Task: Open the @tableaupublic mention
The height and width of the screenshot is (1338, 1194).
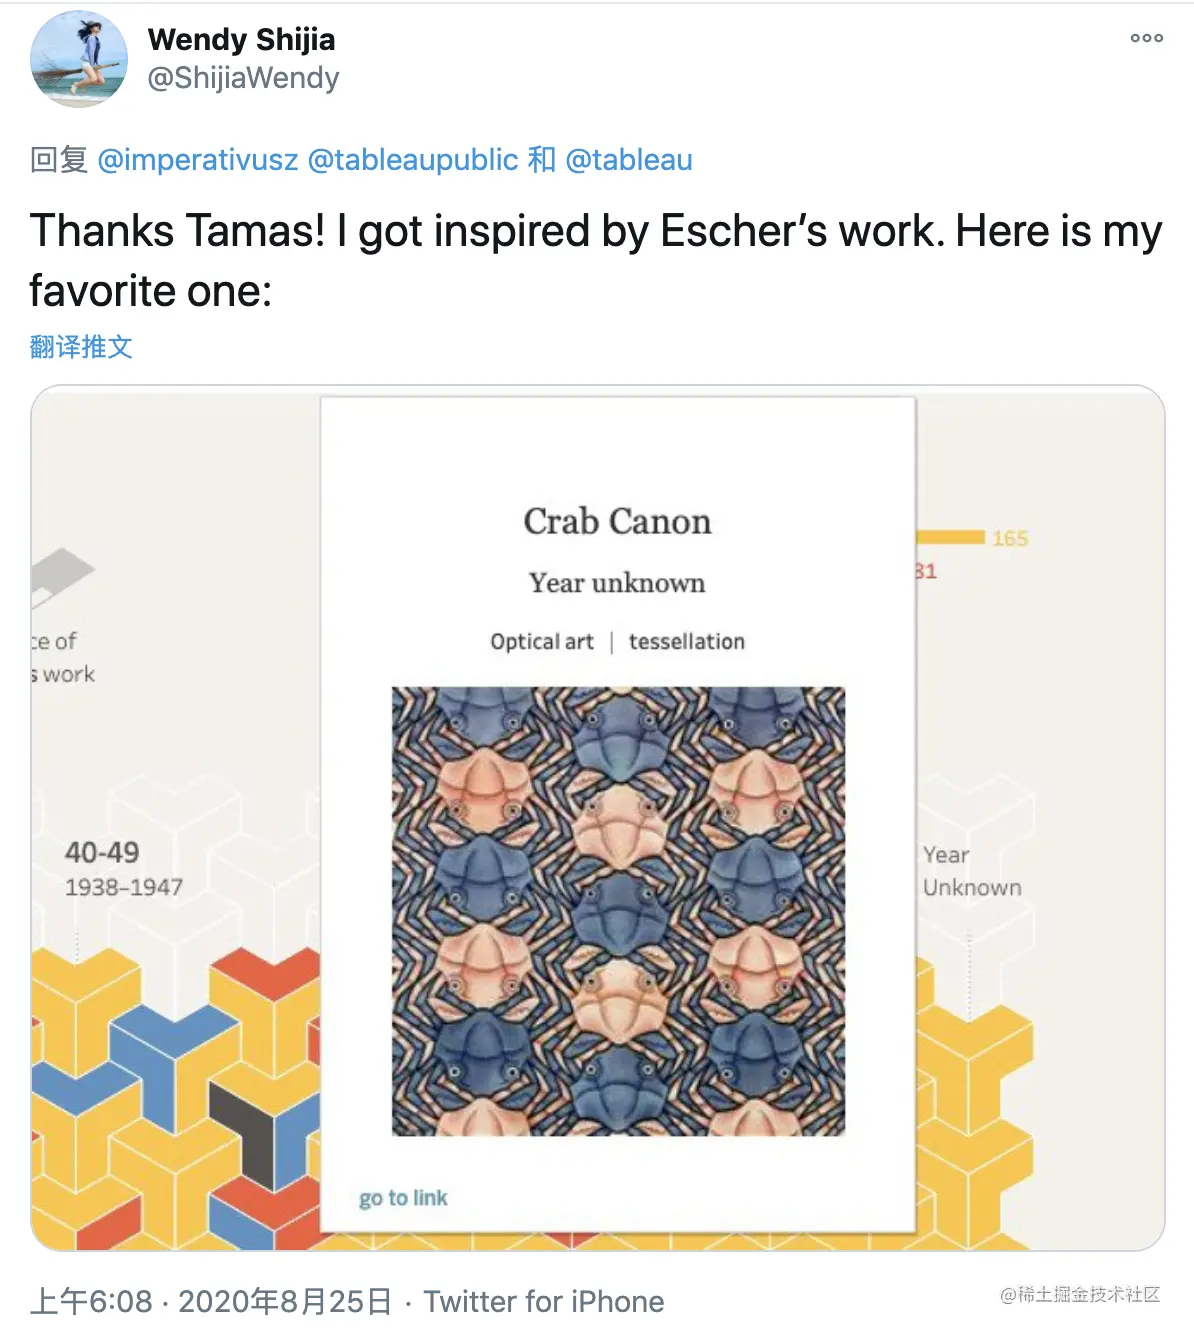Action: click(x=413, y=160)
